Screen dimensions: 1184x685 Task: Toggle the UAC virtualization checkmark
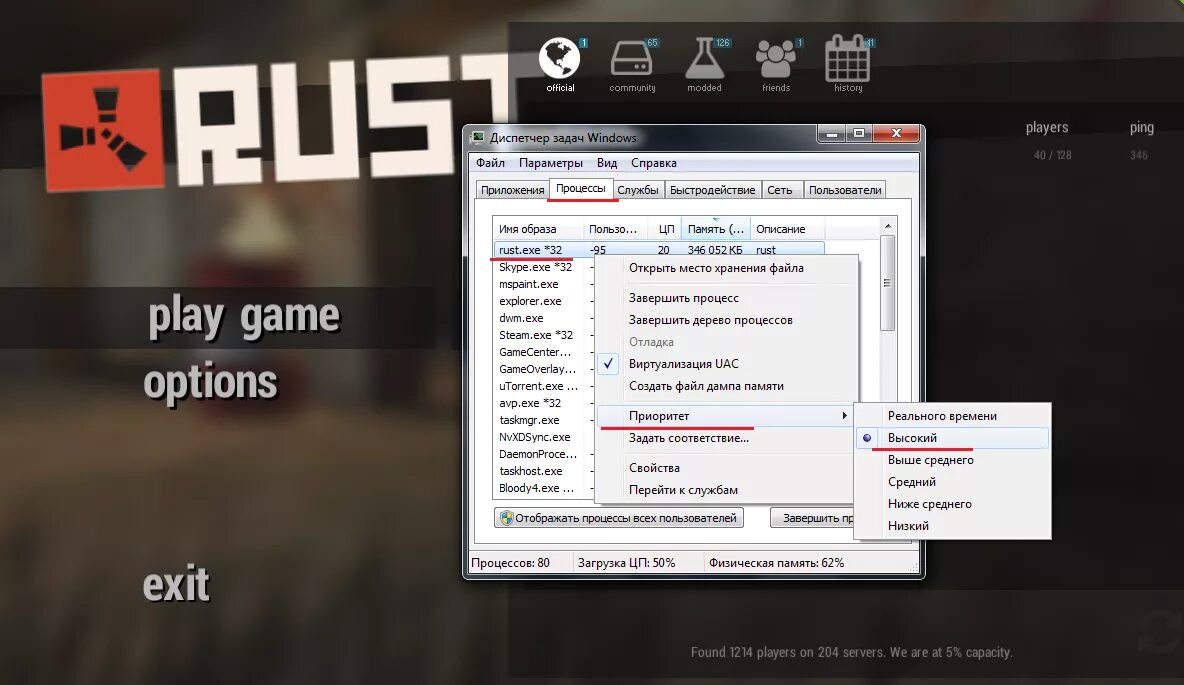[x=608, y=363]
